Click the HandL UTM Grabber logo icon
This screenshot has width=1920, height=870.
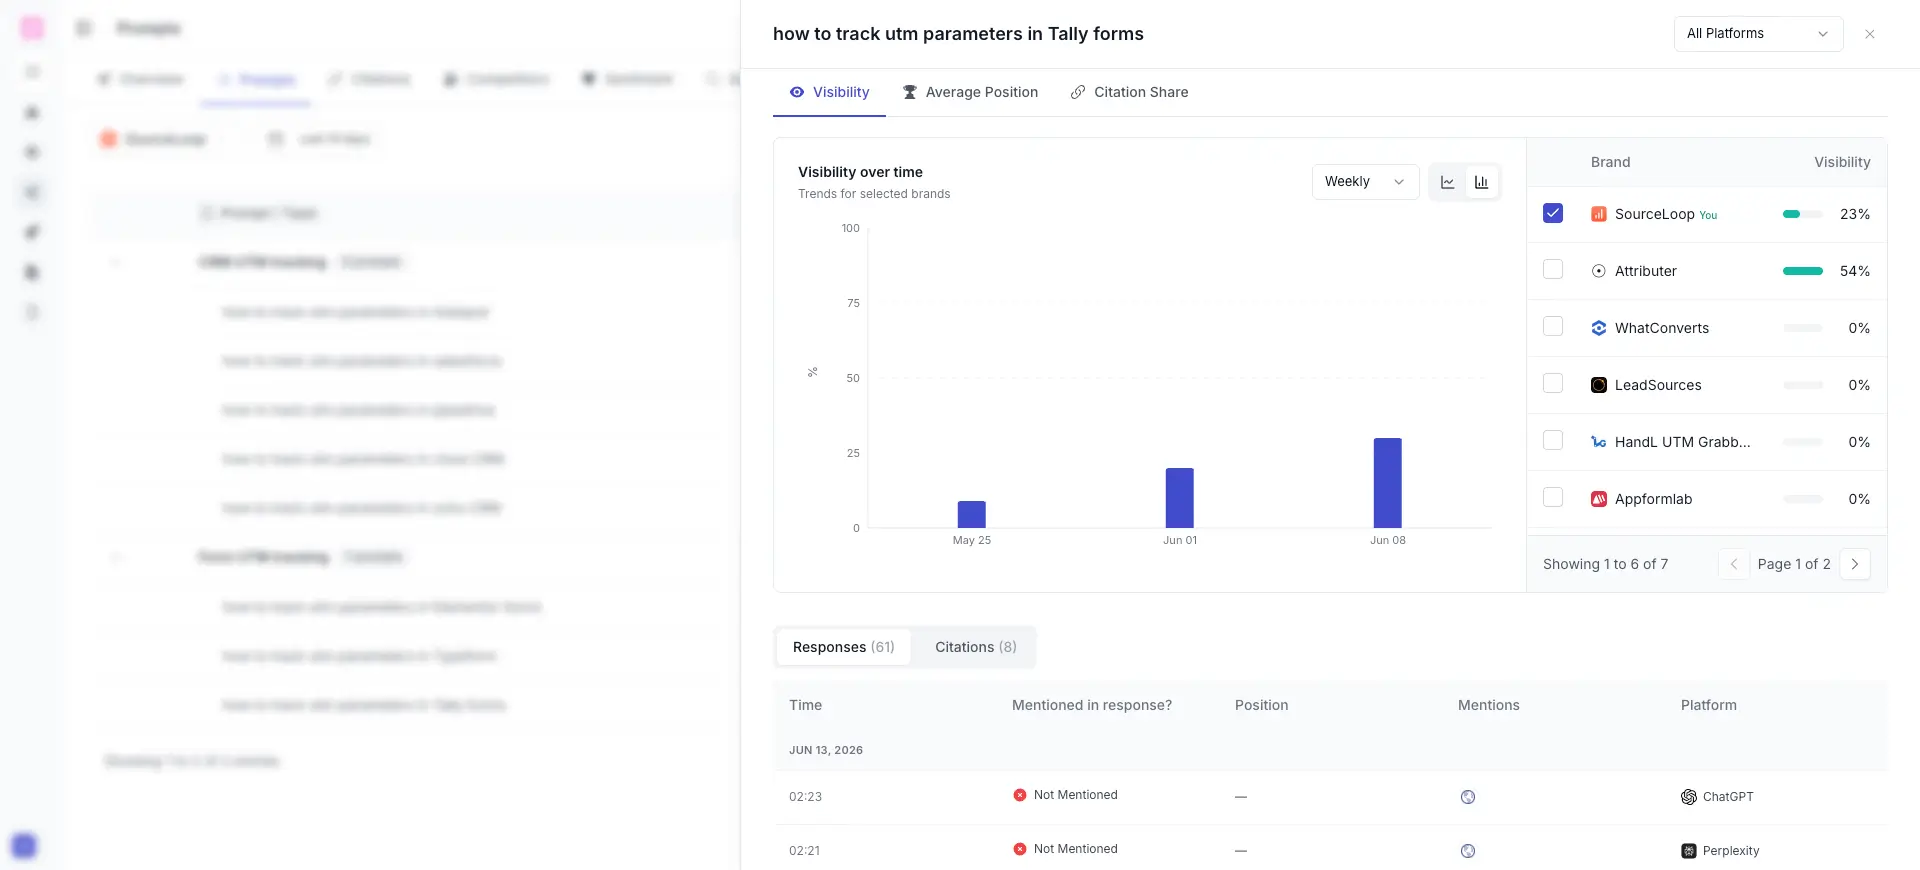1598,442
